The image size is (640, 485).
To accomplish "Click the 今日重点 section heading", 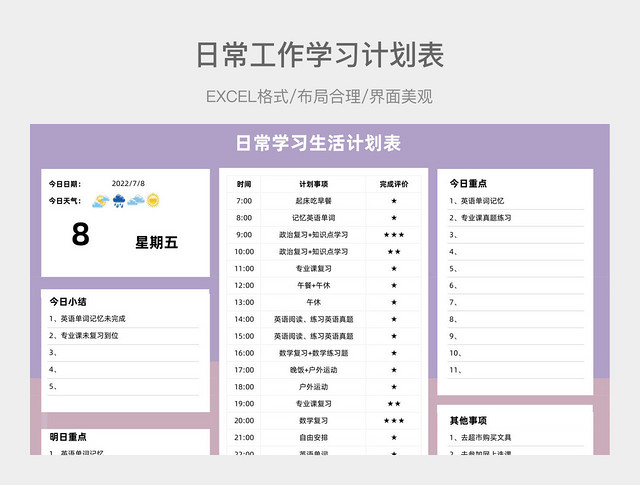I will pos(468,183).
